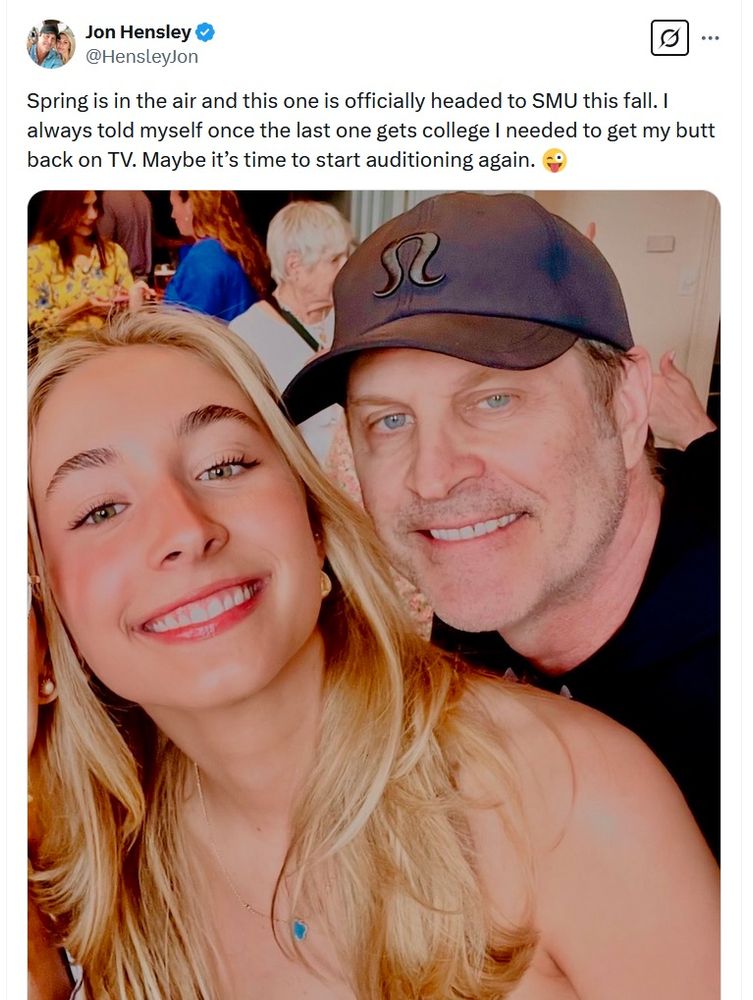753x1000 pixels.
Task: Open the Jon Hensley display name link
Action: coord(138,32)
